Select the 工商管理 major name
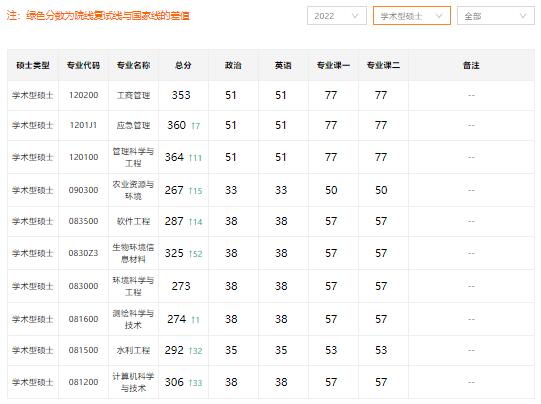Image resolution: width=541 pixels, height=404 pixels. (x=133, y=95)
